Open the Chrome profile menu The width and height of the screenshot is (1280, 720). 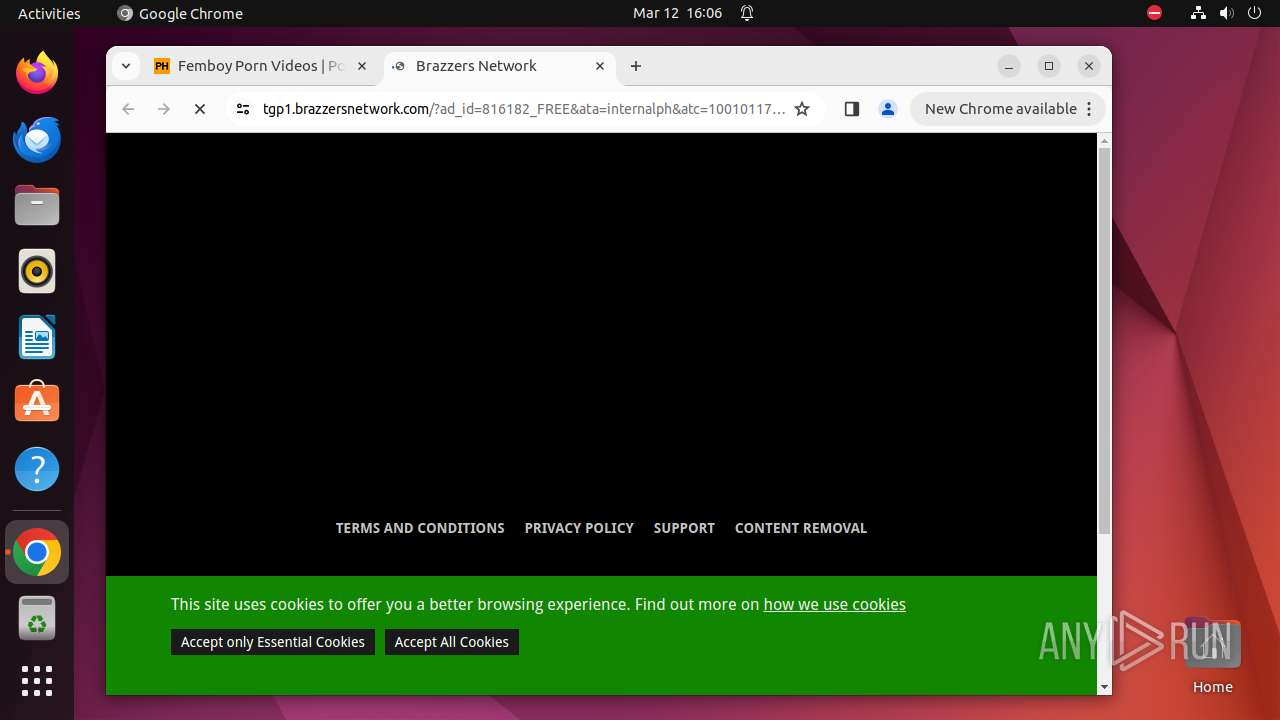click(887, 109)
